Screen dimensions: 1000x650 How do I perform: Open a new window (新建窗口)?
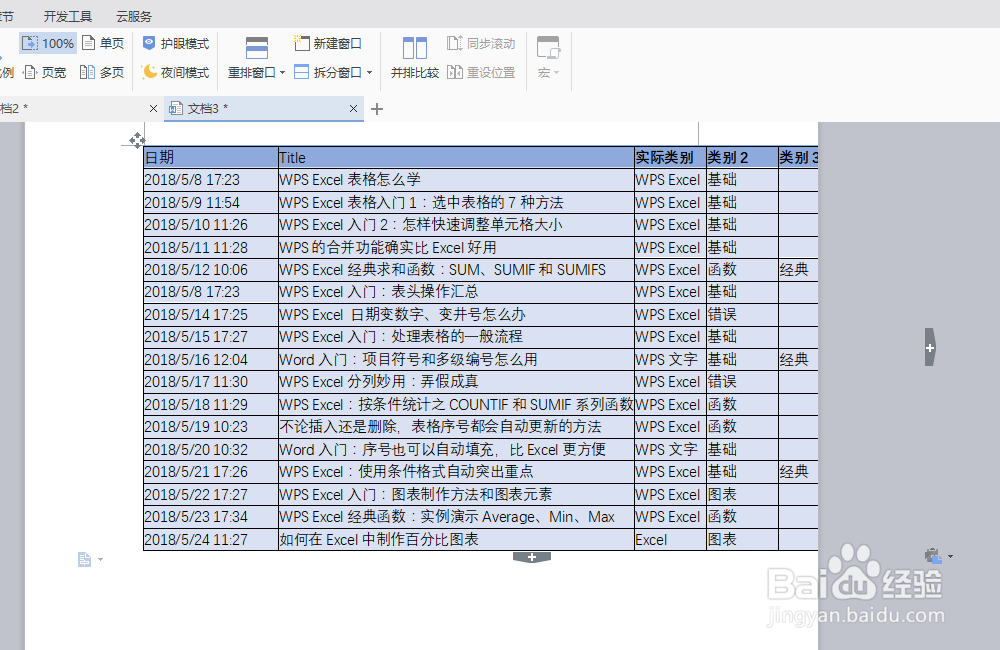[328, 43]
